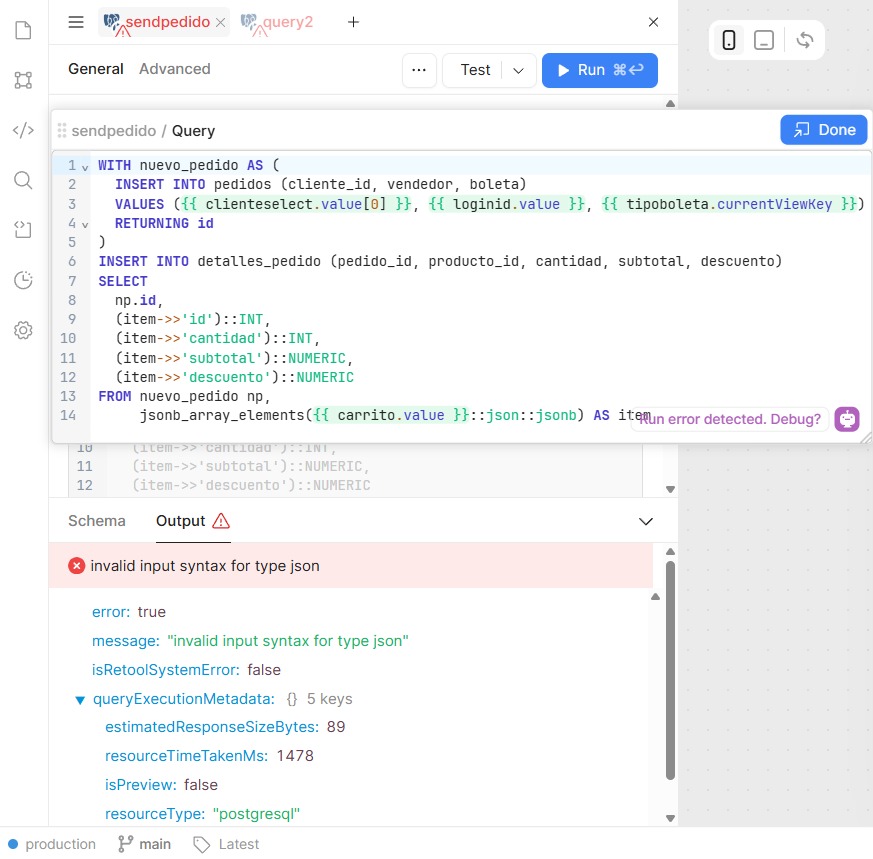The height and width of the screenshot is (859, 873).
Task: Click the hamburger menu icon
Action: click(76, 22)
